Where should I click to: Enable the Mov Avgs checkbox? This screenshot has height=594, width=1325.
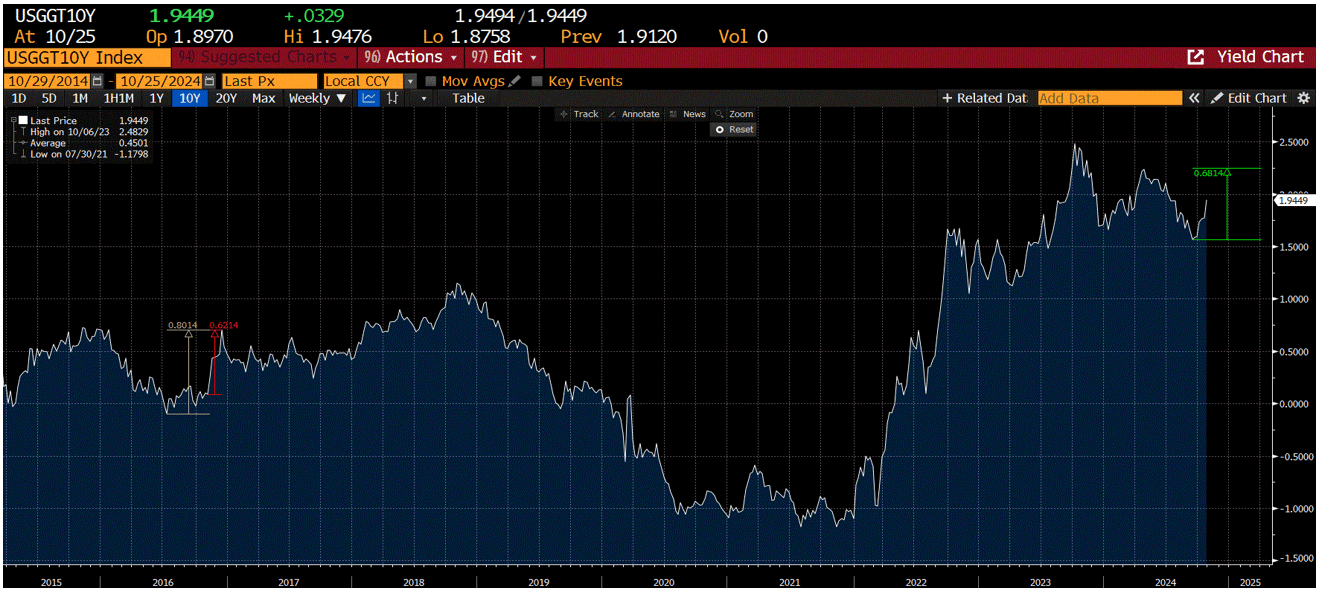point(429,80)
